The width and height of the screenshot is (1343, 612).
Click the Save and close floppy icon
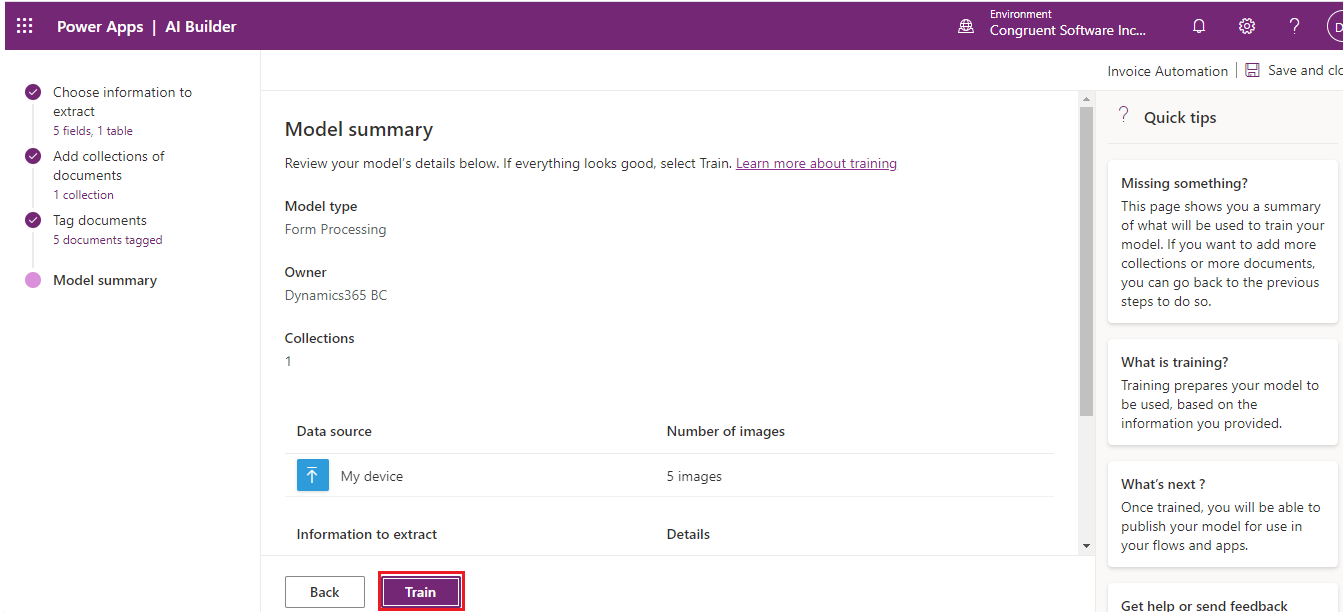[x=1253, y=70]
